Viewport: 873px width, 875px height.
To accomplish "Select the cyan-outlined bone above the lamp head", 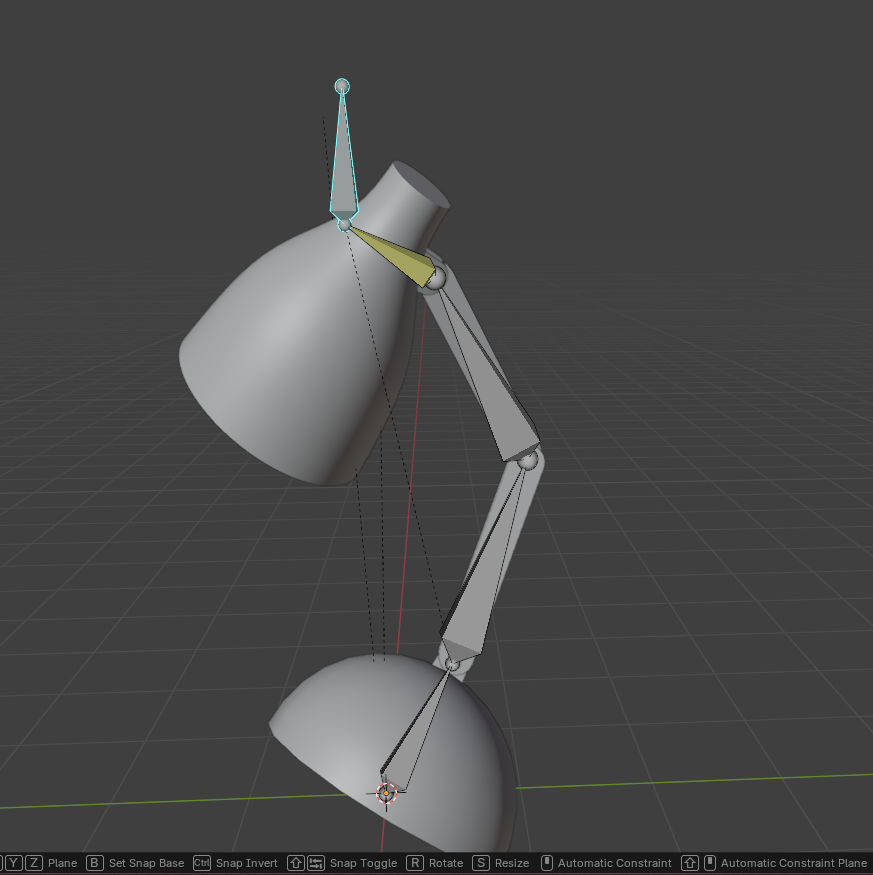I will (343, 167).
